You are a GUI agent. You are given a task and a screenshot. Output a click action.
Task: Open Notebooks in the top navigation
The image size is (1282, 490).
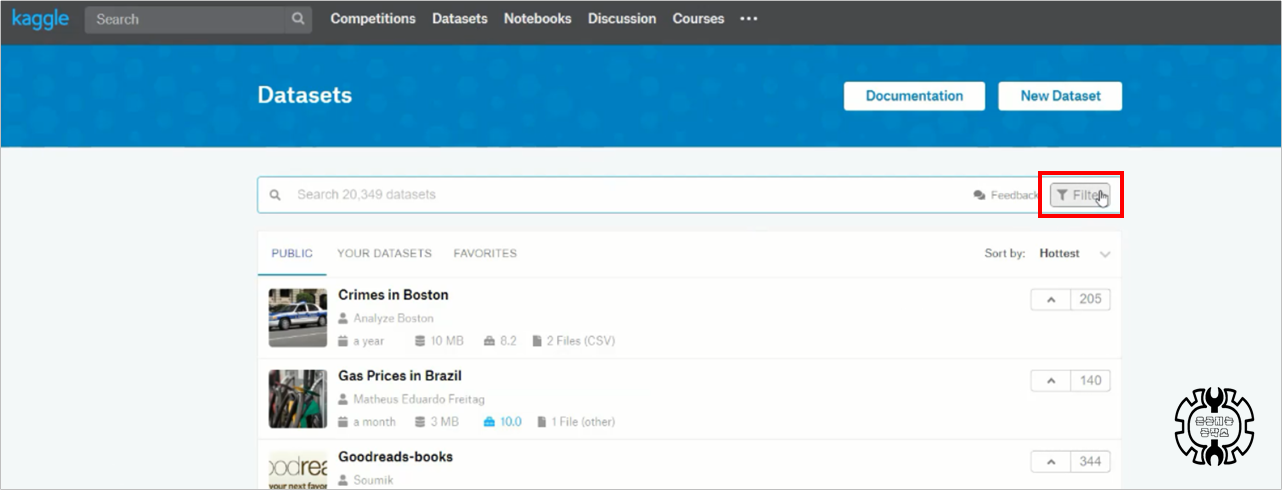[538, 19]
